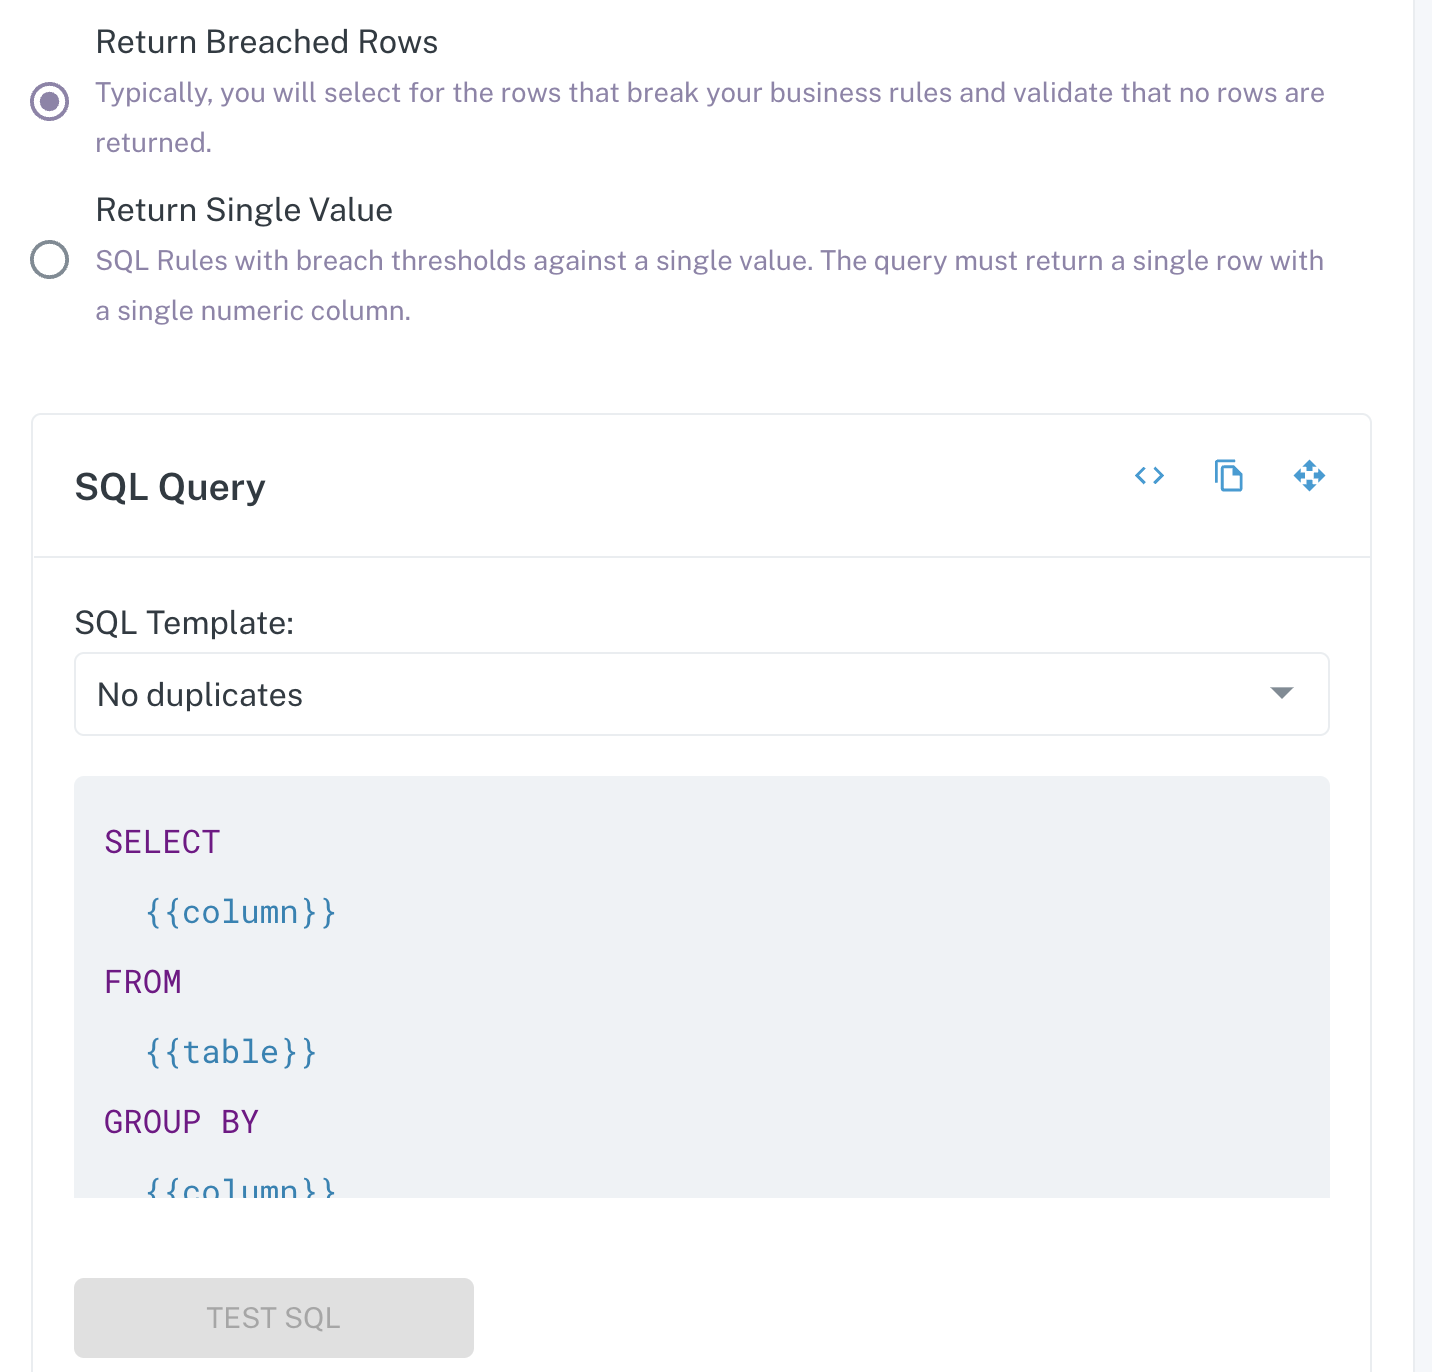Open the SQL Template dropdown showing No duplicates
The height and width of the screenshot is (1372, 1432).
click(702, 694)
